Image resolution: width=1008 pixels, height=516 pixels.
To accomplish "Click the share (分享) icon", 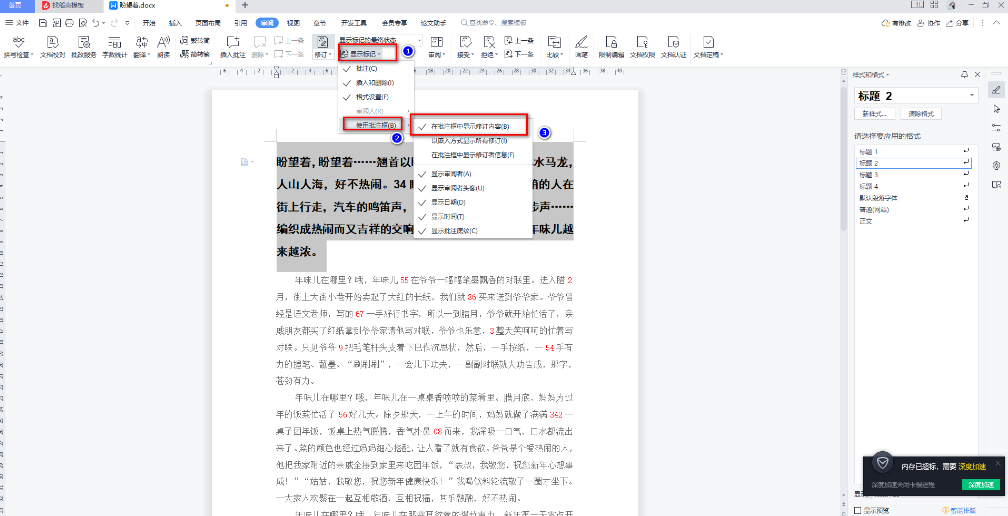I will click(957, 22).
